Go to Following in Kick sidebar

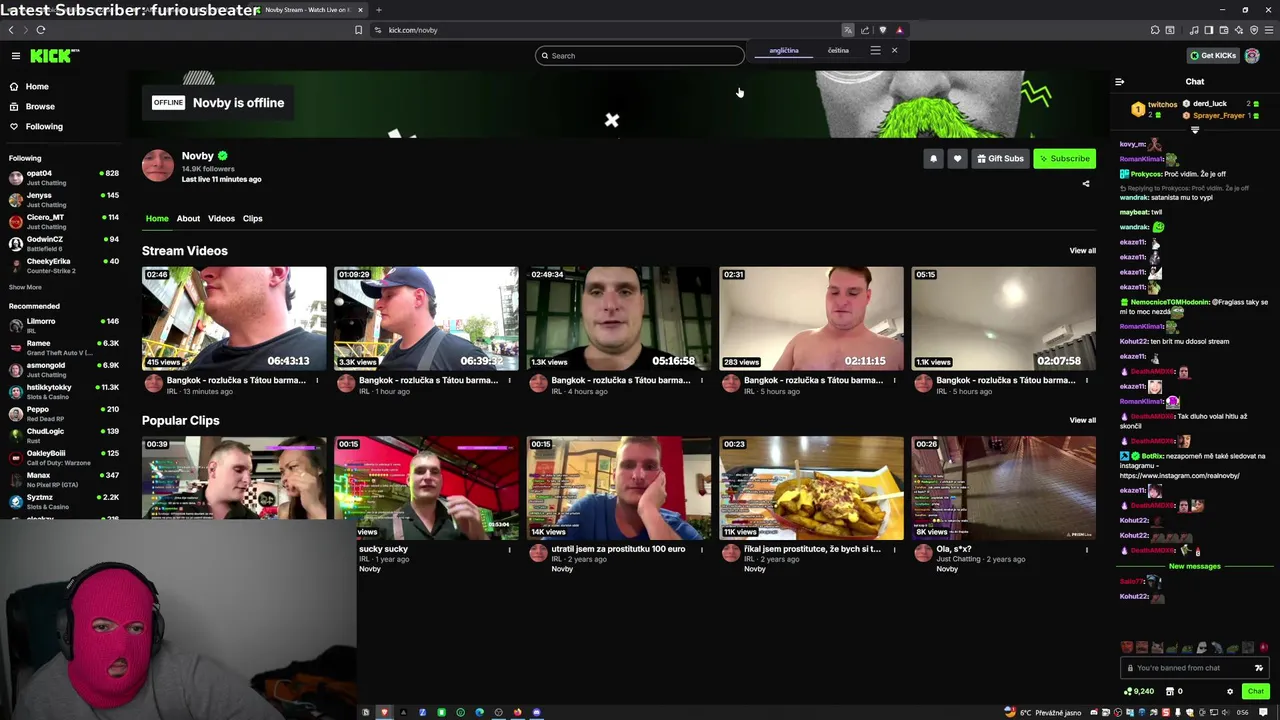(44, 126)
